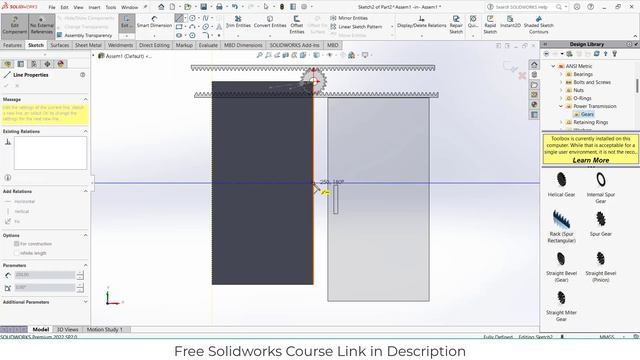
Task: Switch to the 3D Views tab
Action: click(67, 329)
